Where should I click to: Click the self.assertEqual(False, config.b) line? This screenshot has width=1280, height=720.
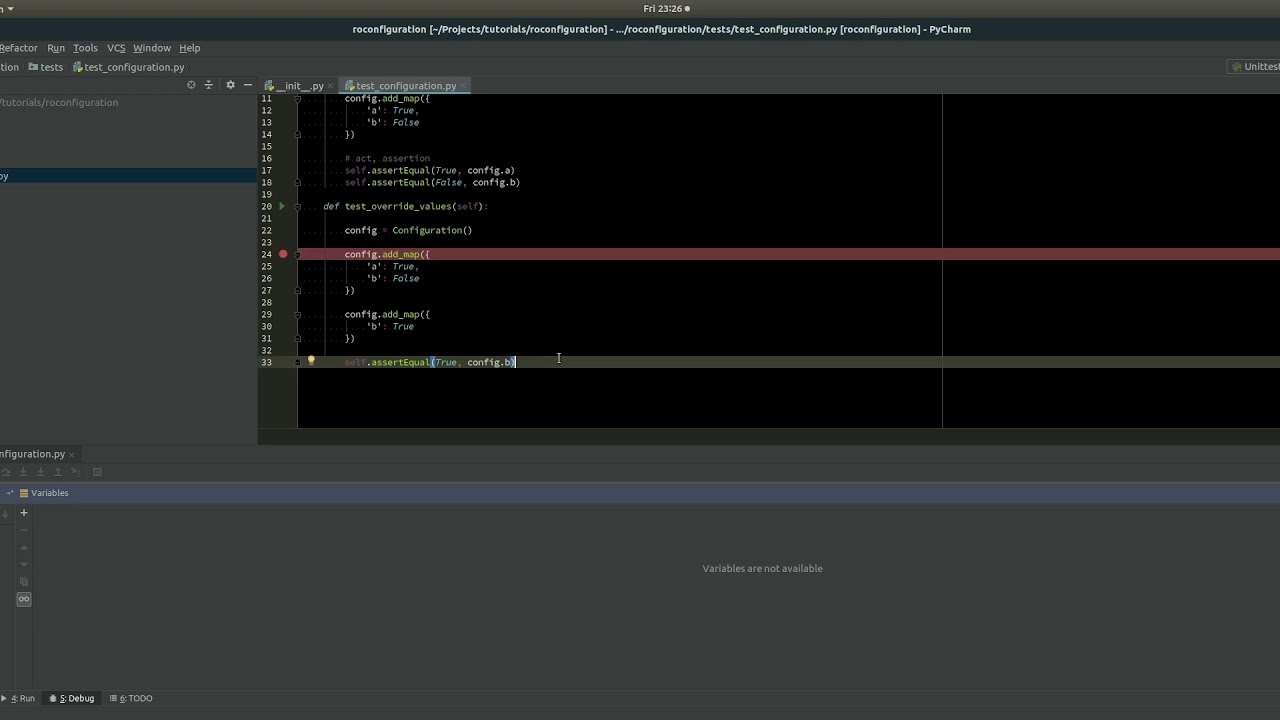(x=432, y=182)
